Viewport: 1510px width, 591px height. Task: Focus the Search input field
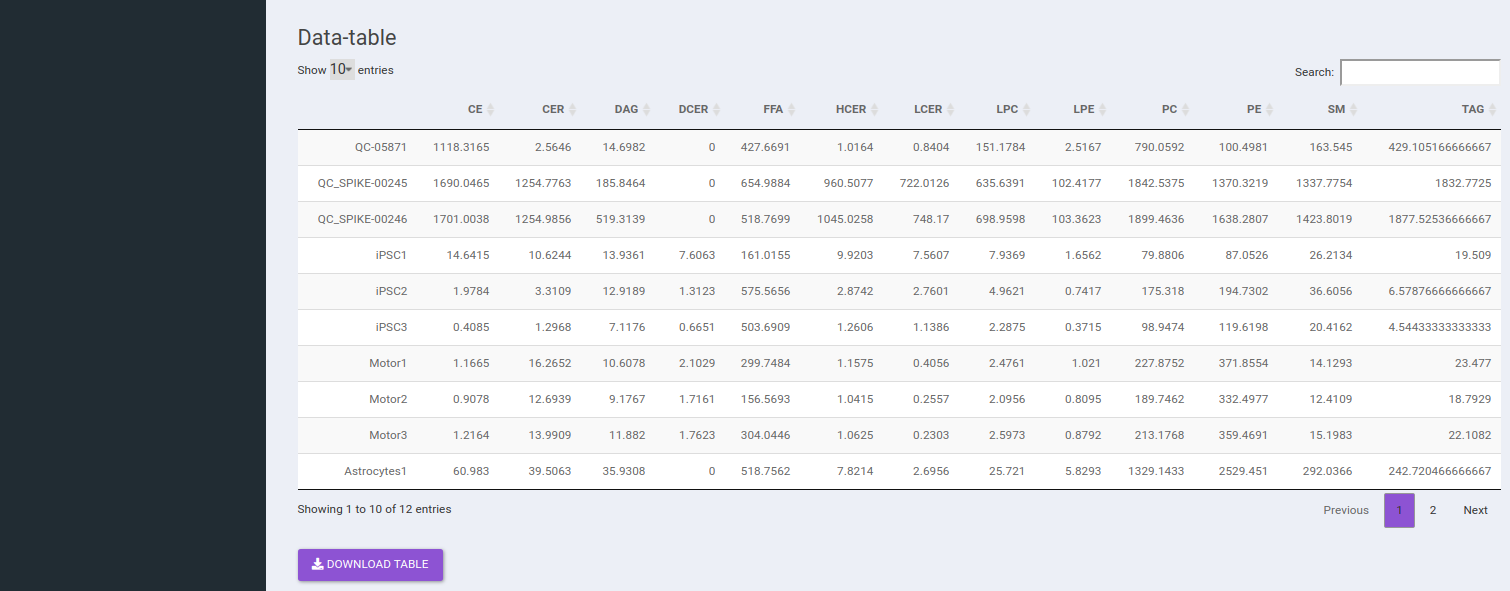click(1420, 72)
